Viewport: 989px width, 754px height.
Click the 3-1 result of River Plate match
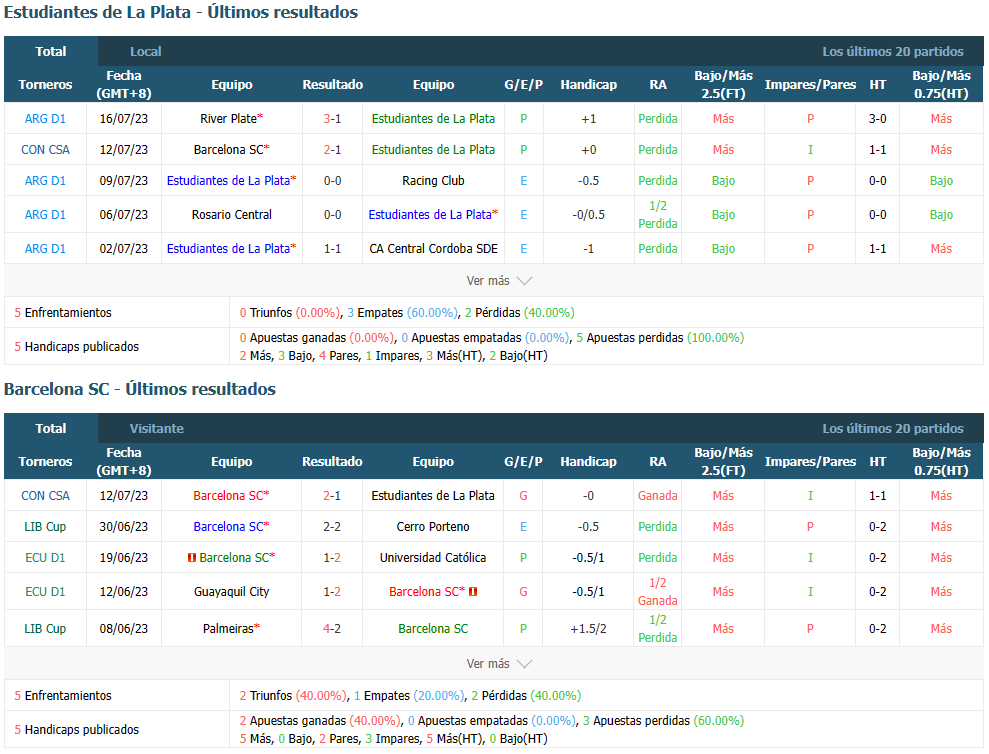(332, 119)
